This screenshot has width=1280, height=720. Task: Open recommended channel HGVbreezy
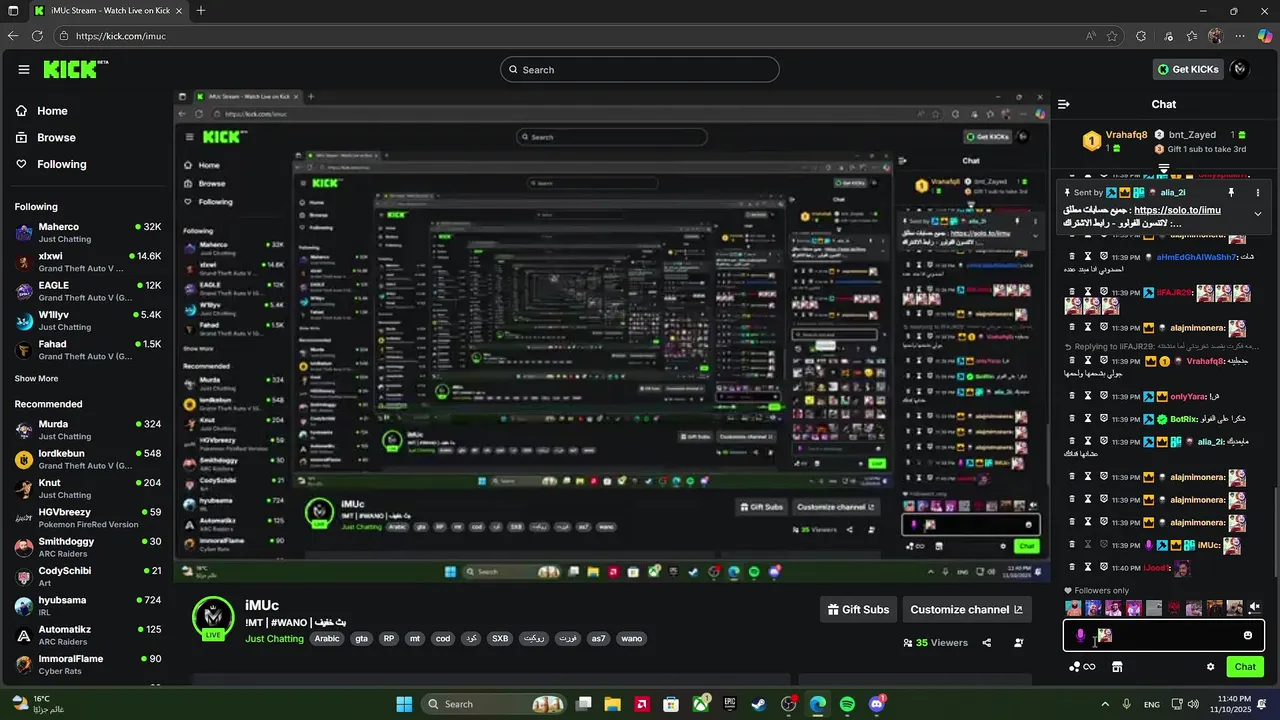[87, 518]
